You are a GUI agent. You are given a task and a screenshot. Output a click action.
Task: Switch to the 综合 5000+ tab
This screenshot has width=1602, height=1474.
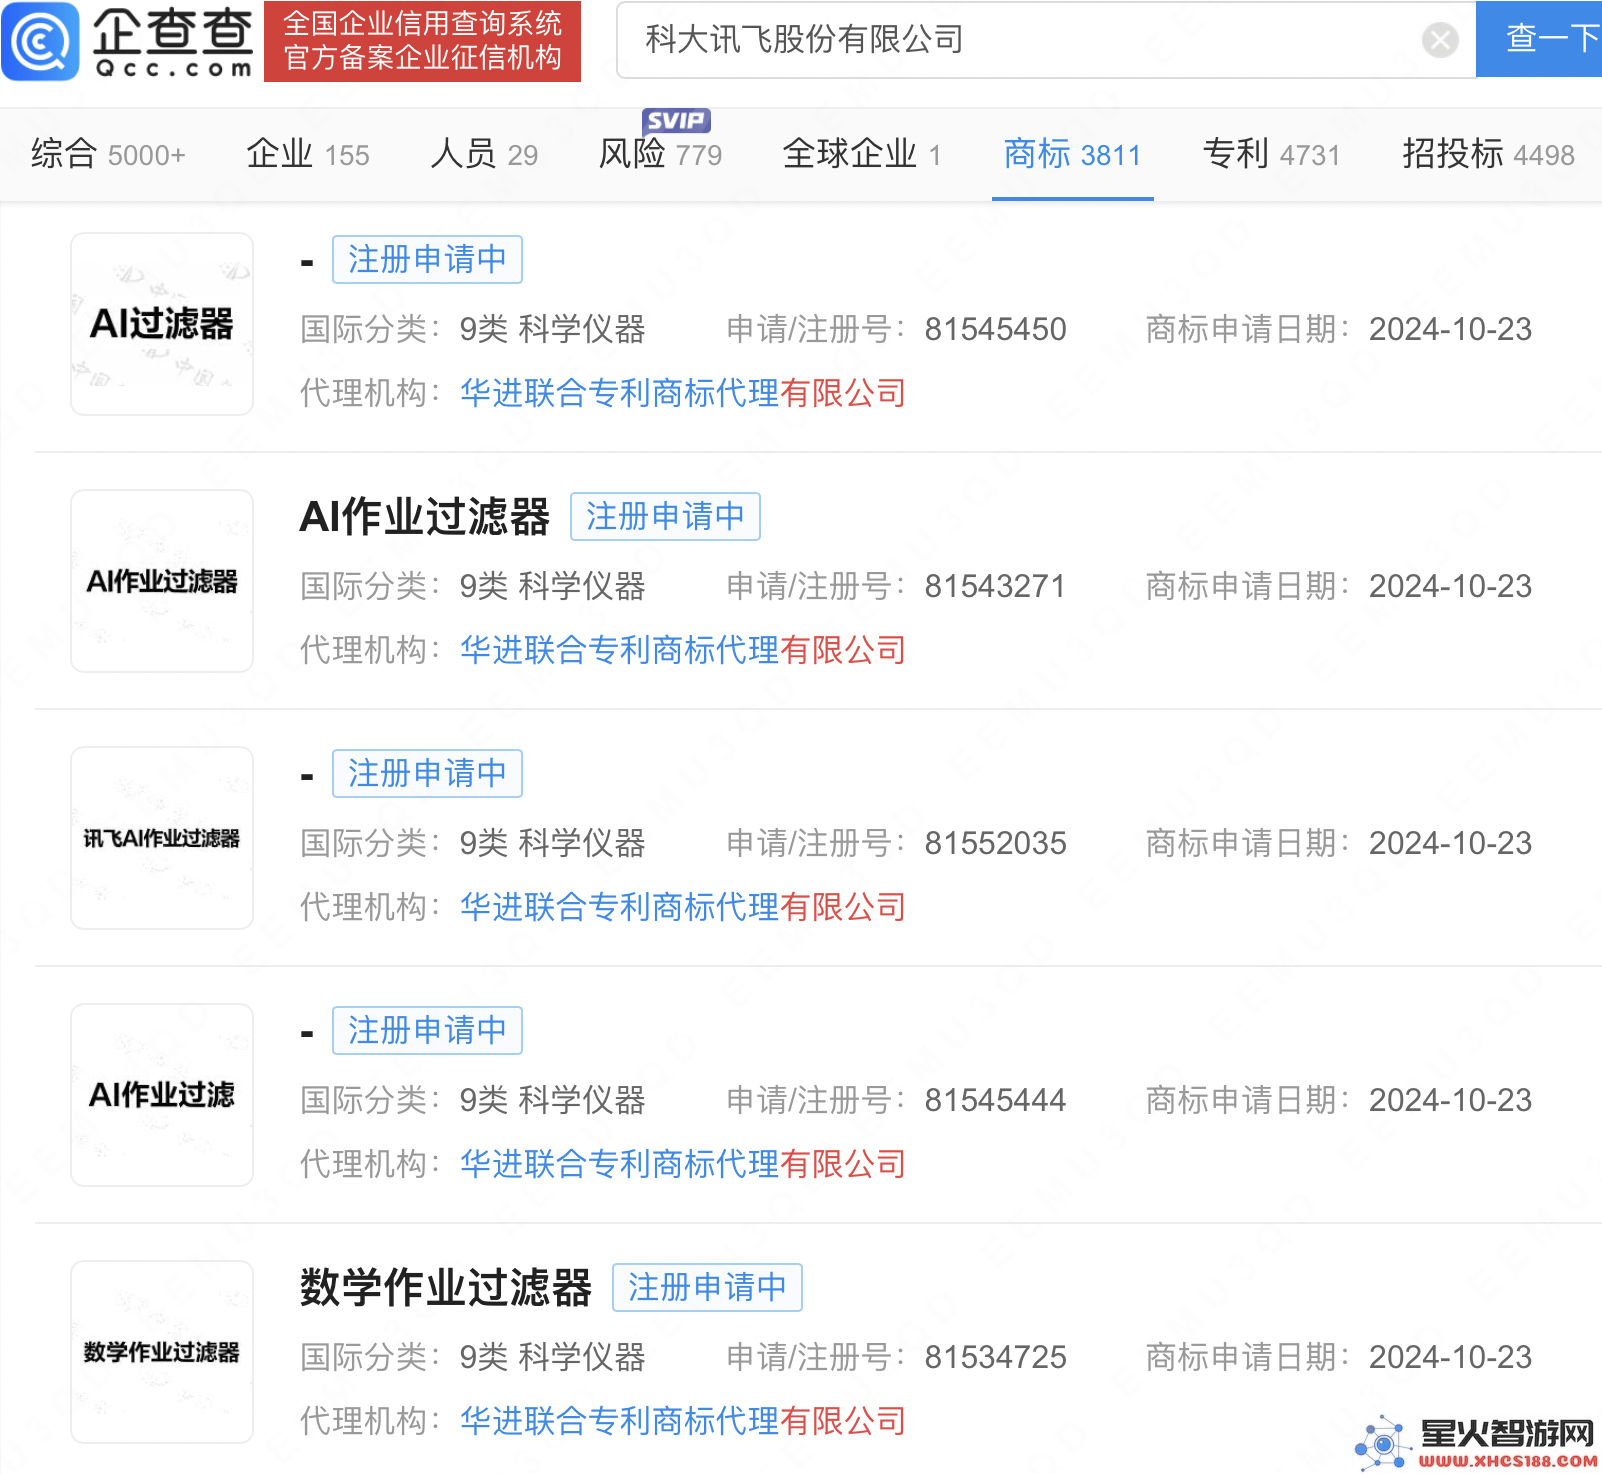click(108, 155)
